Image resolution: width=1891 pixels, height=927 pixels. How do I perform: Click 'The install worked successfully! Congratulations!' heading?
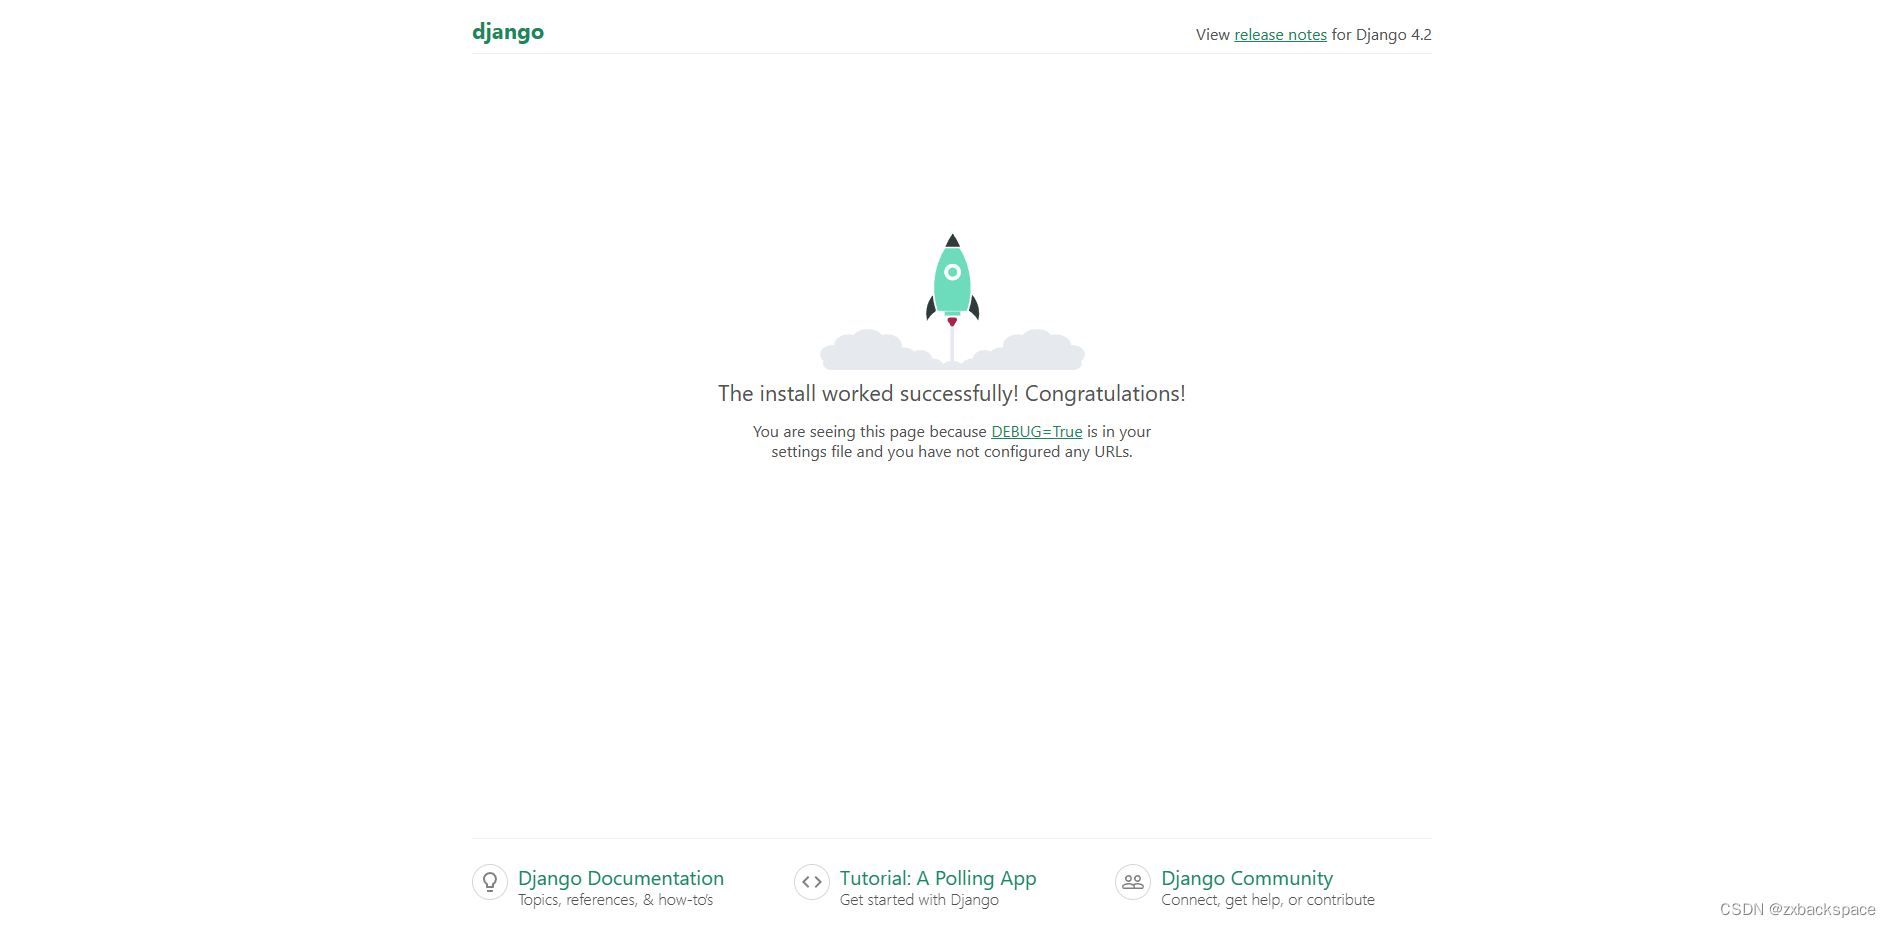[952, 394]
